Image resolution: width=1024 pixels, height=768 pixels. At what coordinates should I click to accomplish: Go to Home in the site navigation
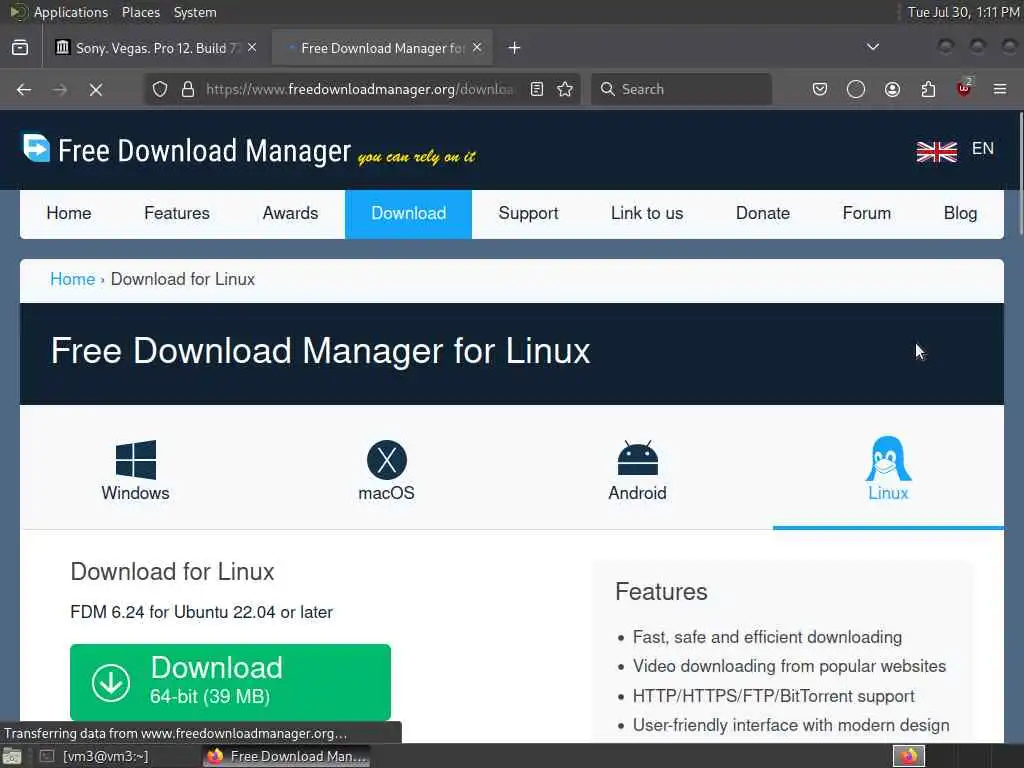pyautogui.click(x=69, y=214)
